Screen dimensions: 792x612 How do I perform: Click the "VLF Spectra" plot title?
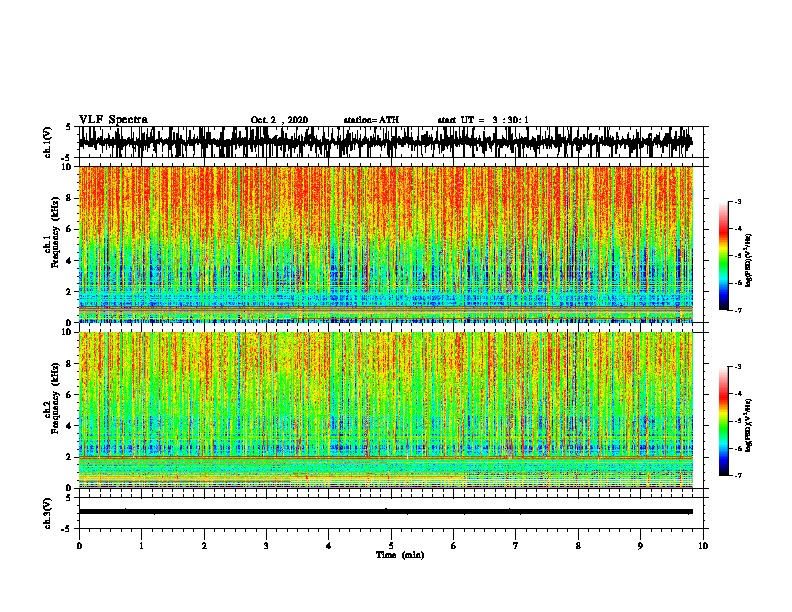point(113,120)
